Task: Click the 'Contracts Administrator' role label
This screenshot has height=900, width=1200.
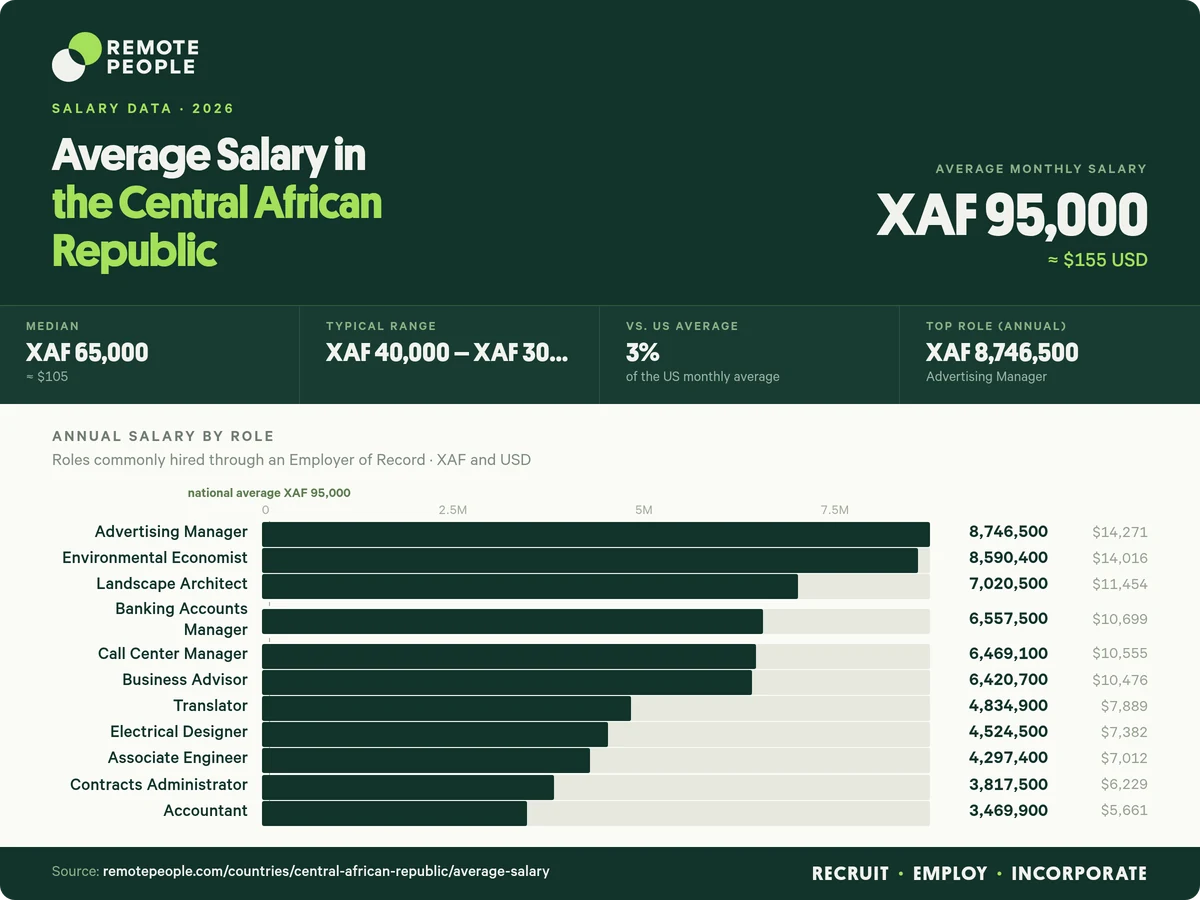Action: click(159, 785)
